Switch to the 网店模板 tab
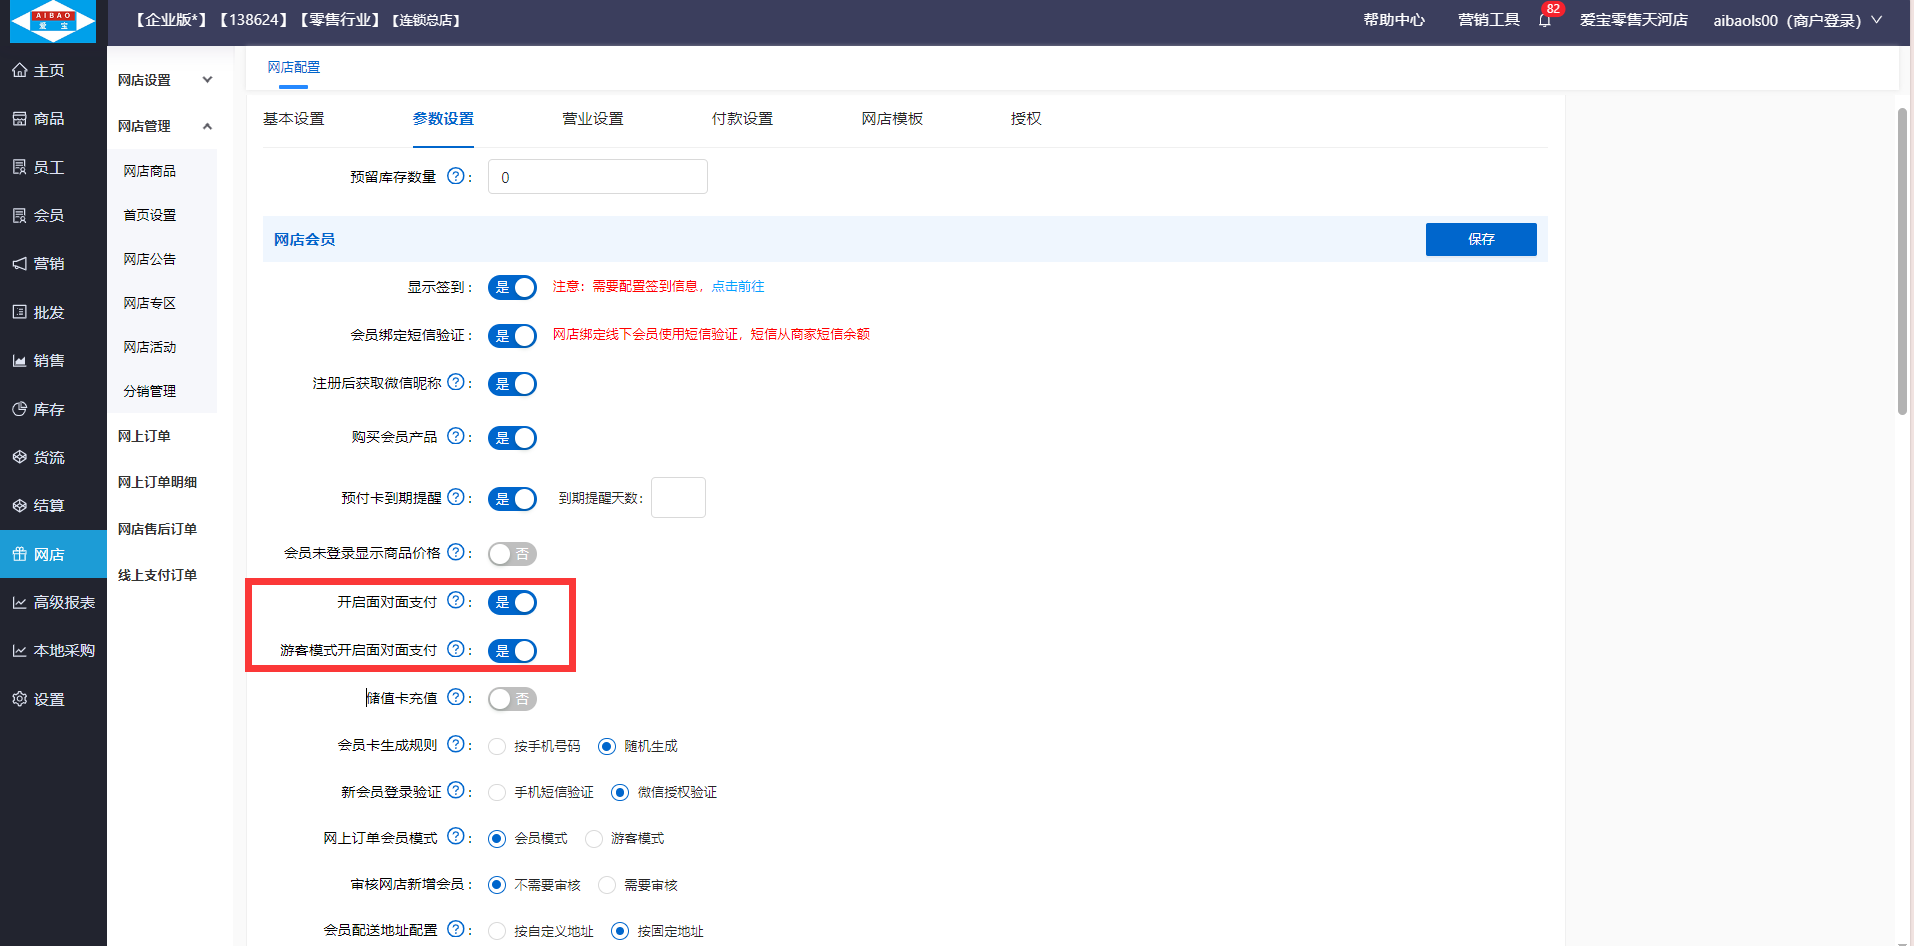The image size is (1914, 946). 892,119
